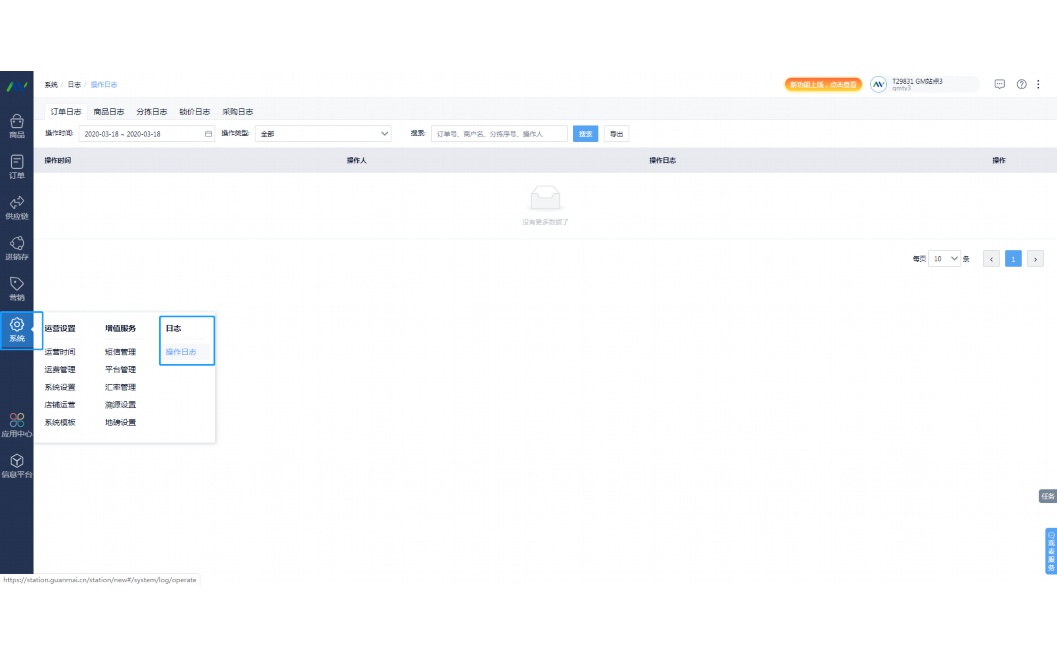This screenshot has height=657, width=1057.
Task: Open the 操作时间 date range picker
Action: click(147, 133)
